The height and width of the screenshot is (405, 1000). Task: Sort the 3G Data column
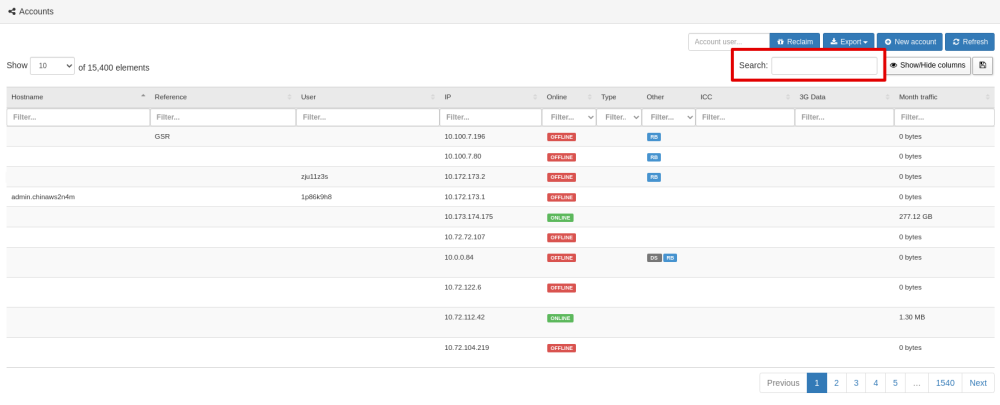888,97
